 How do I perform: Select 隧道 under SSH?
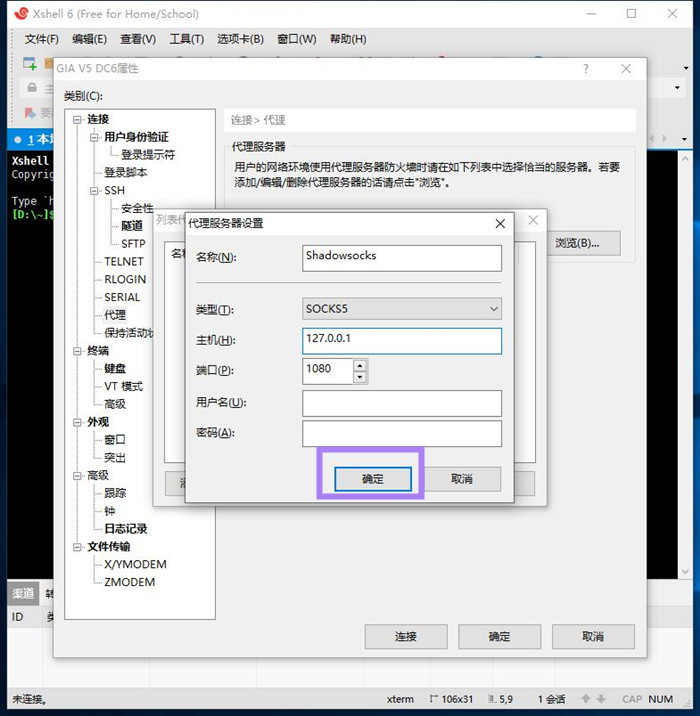(x=132, y=226)
